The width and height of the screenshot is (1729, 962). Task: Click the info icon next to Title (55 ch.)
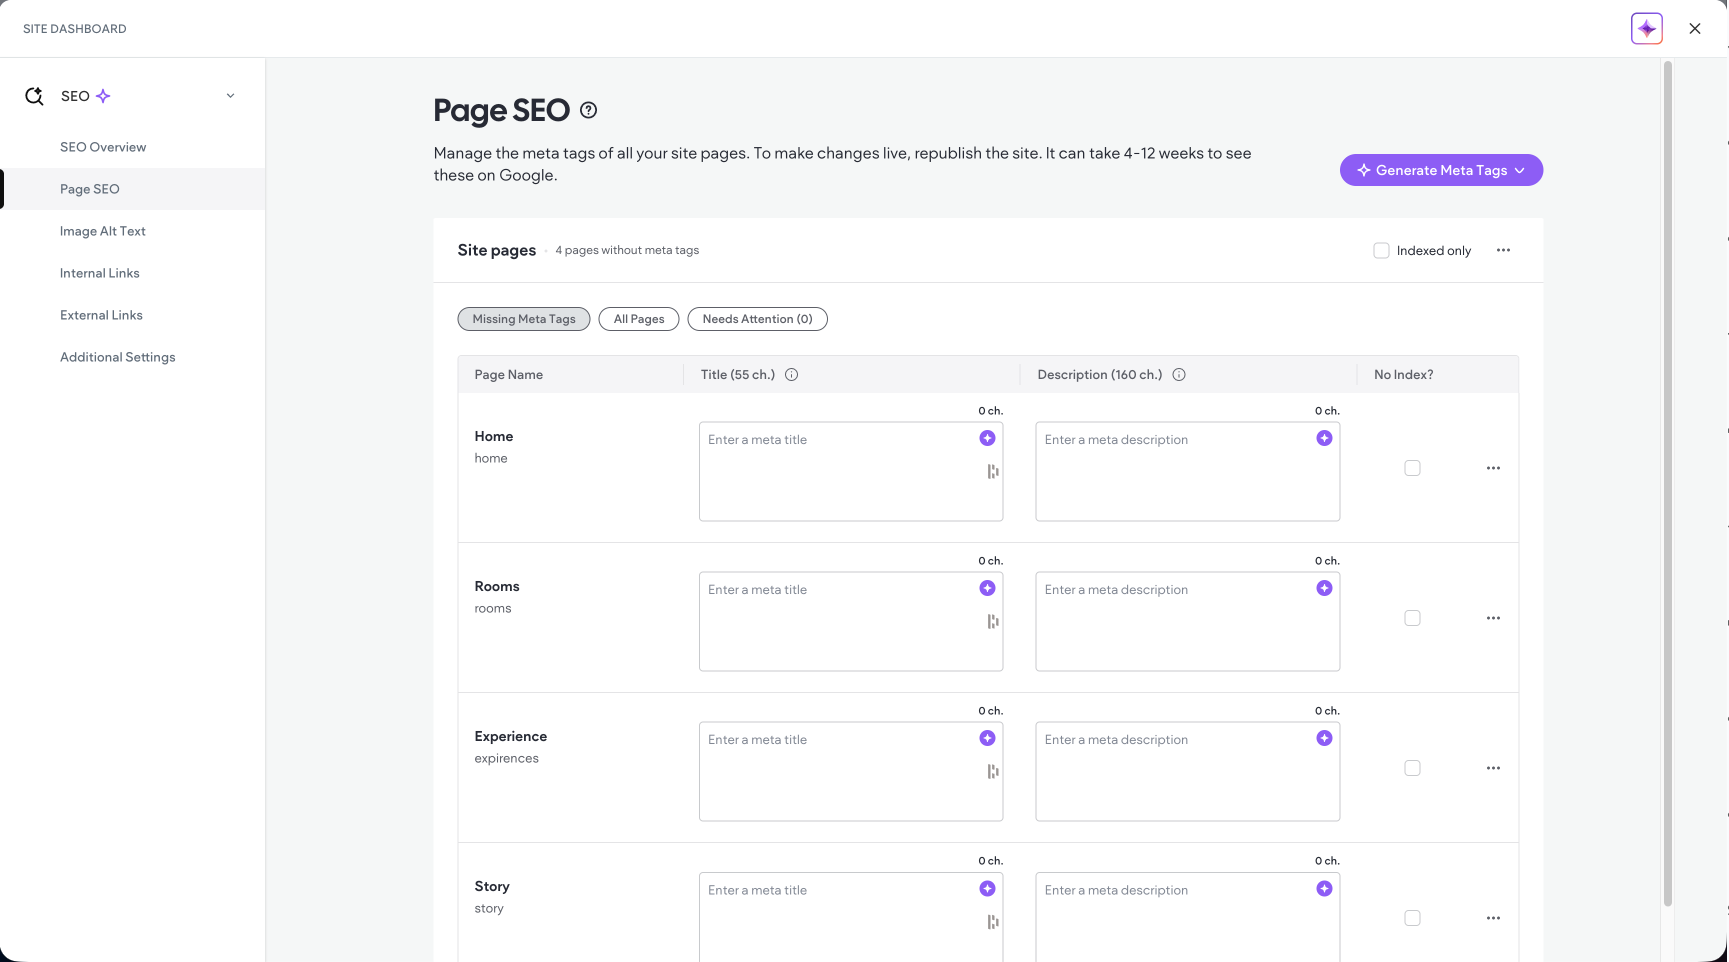click(x=791, y=374)
